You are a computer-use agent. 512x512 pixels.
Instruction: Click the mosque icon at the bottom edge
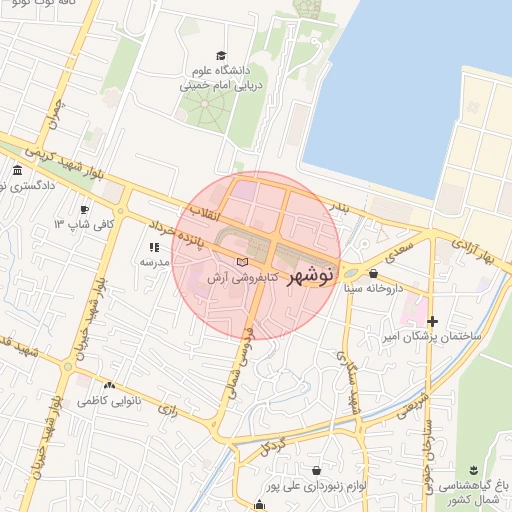[259, 505]
